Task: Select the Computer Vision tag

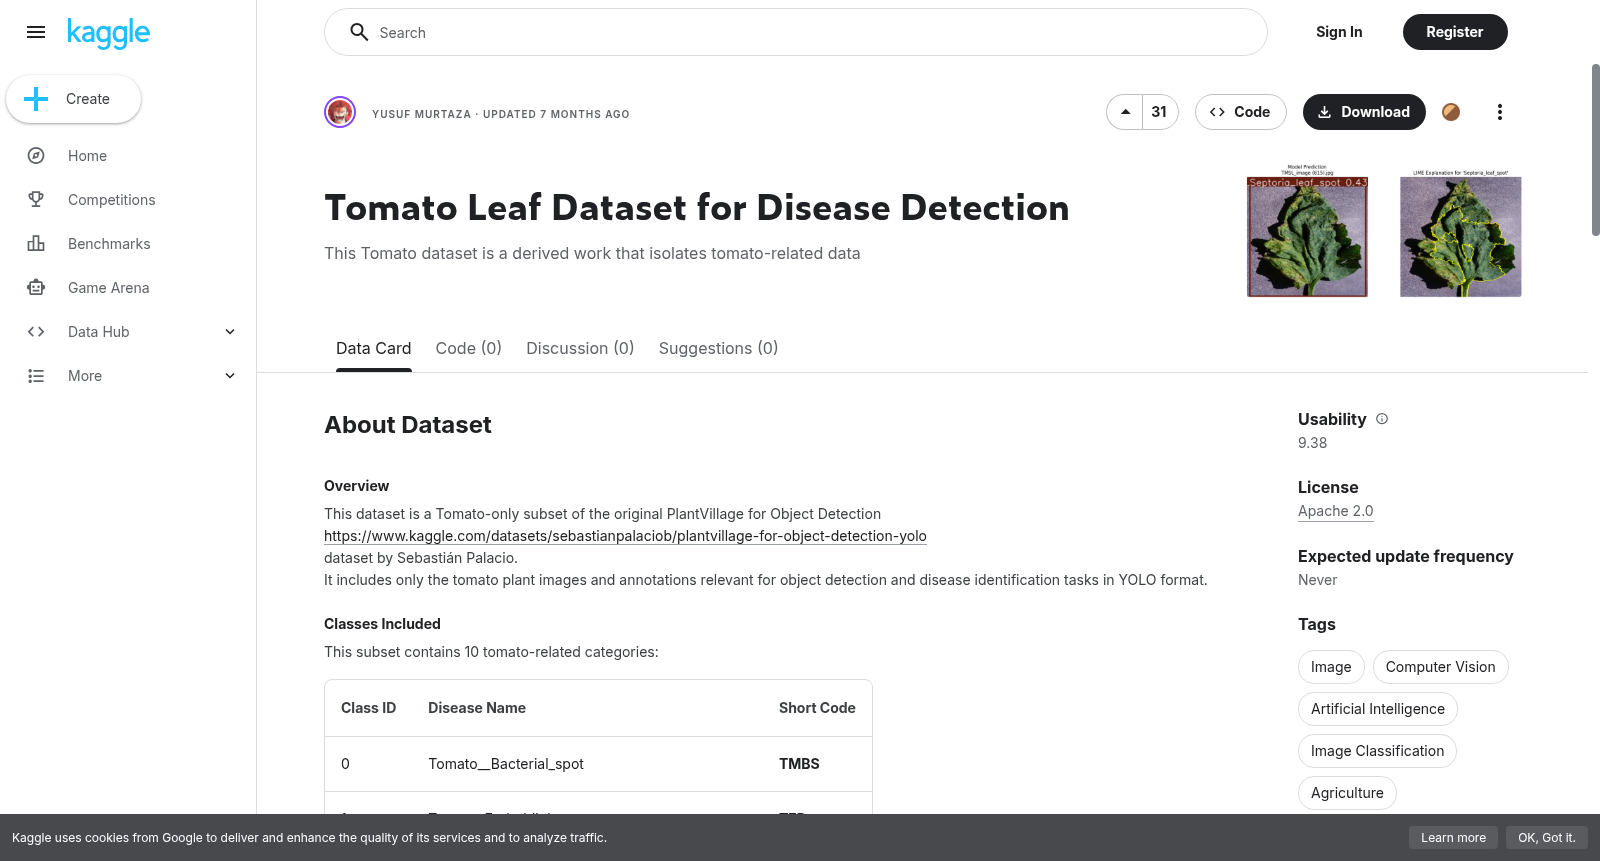Action: [x=1440, y=667]
